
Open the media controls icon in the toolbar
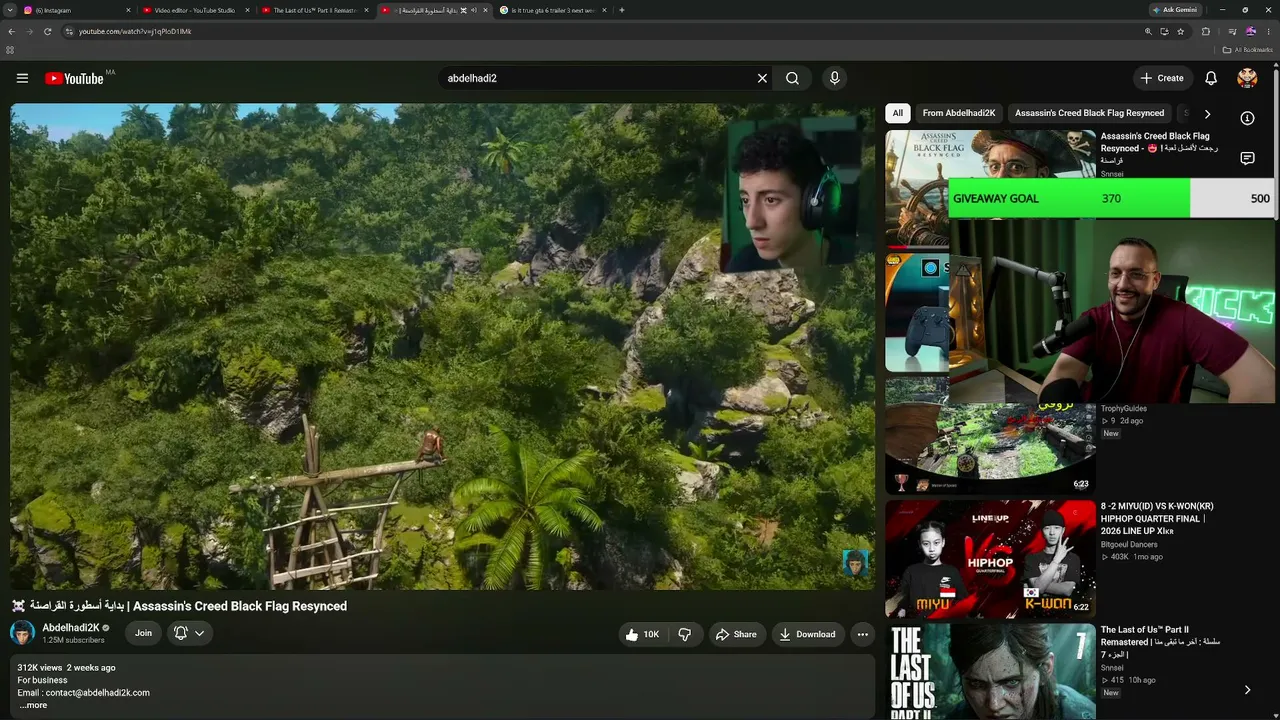[1231, 31]
